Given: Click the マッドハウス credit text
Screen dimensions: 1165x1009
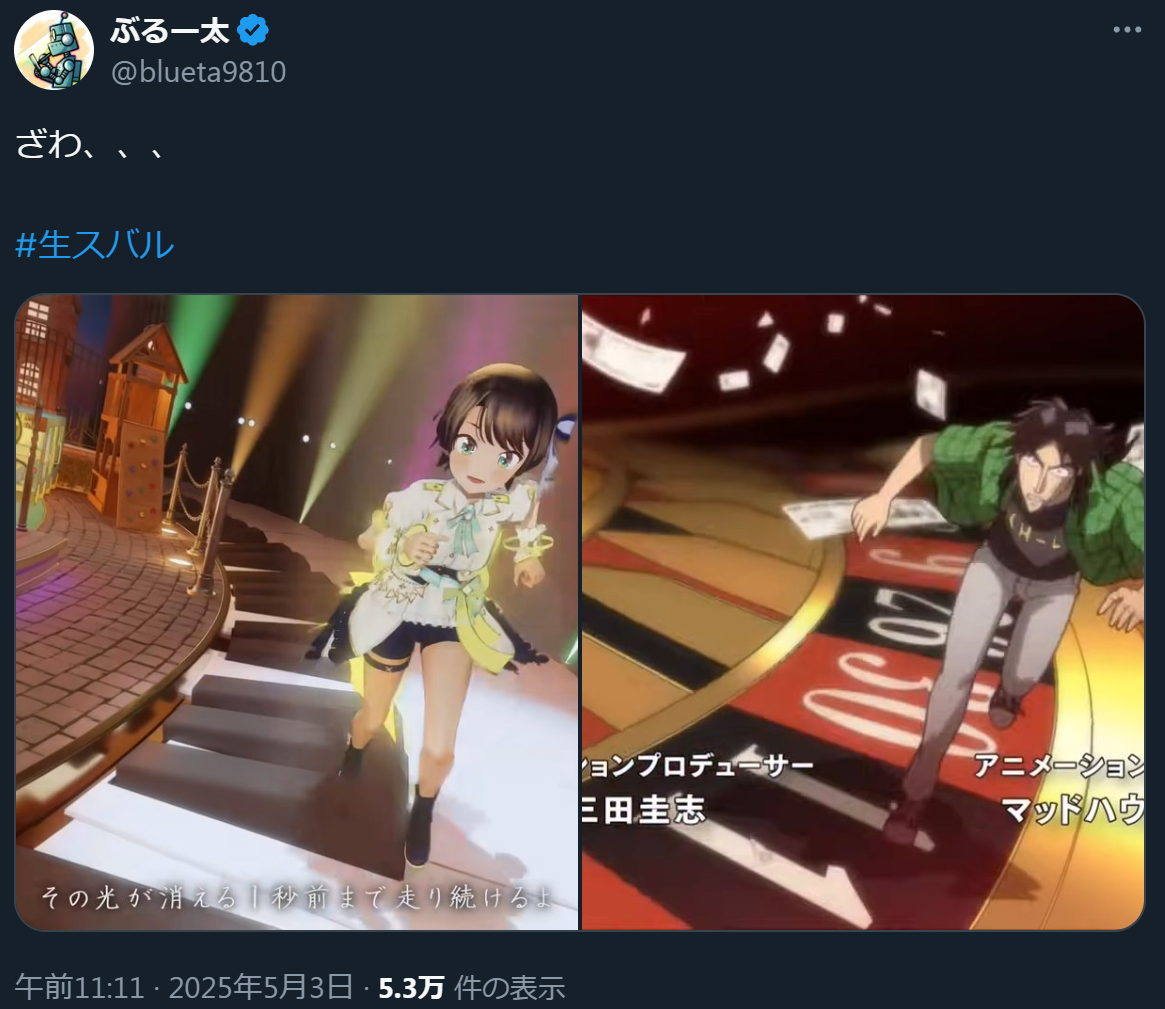Looking at the screenshot, I should (1073, 809).
